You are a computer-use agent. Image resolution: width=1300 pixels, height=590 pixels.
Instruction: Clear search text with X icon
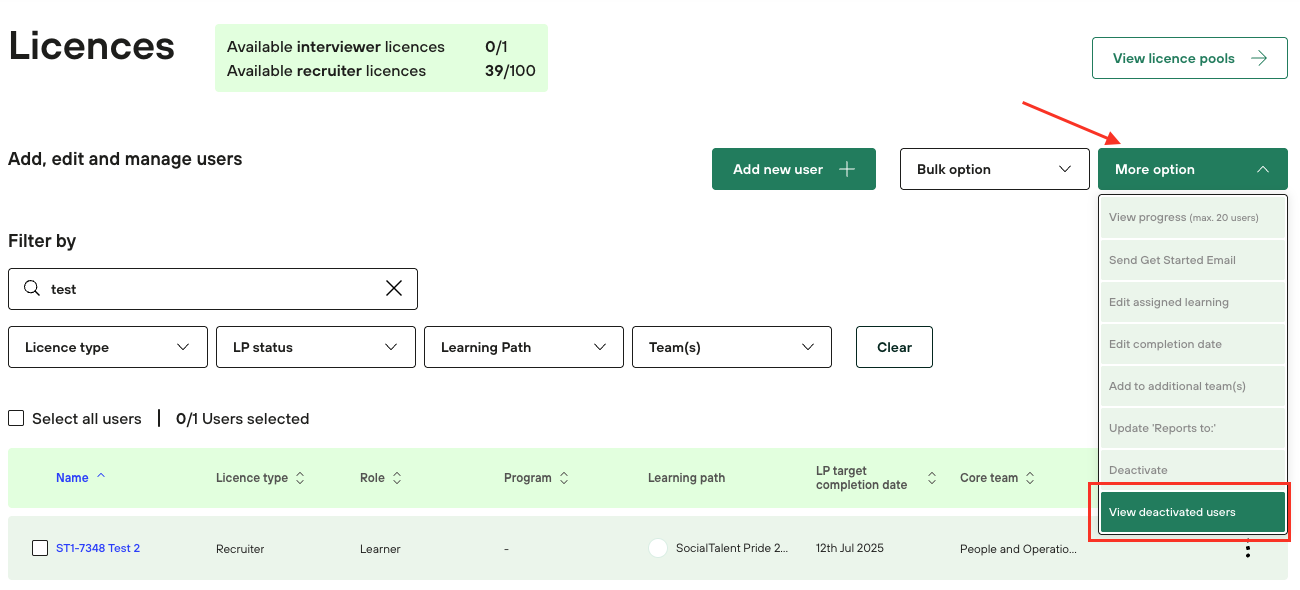pos(394,289)
